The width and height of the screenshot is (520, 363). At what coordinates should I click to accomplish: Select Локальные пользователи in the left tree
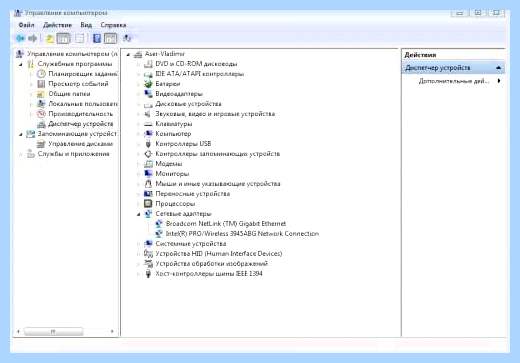83,104
